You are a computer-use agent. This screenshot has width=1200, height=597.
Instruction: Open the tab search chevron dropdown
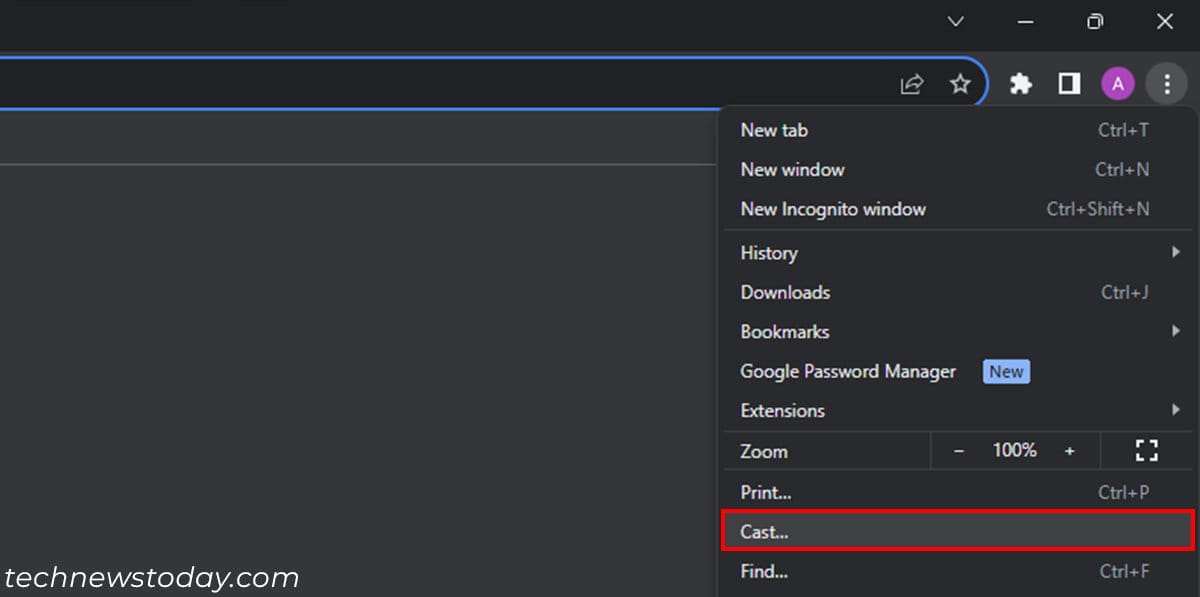coord(955,21)
